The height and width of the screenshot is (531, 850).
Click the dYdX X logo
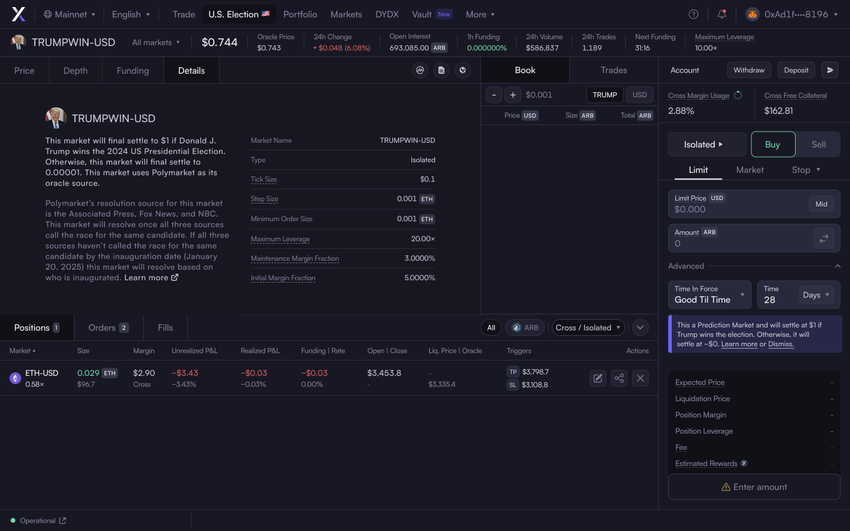18,14
